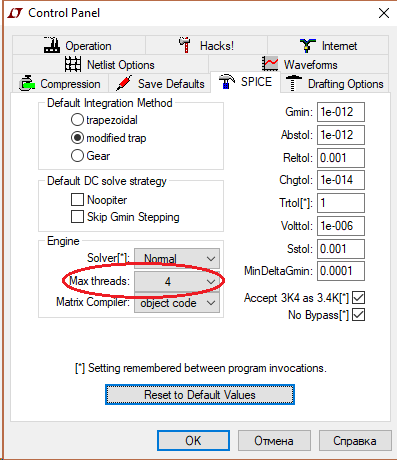This screenshot has height=460, width=397.
Task: Click the Drafting Options T-square icon
Action: 293,83
